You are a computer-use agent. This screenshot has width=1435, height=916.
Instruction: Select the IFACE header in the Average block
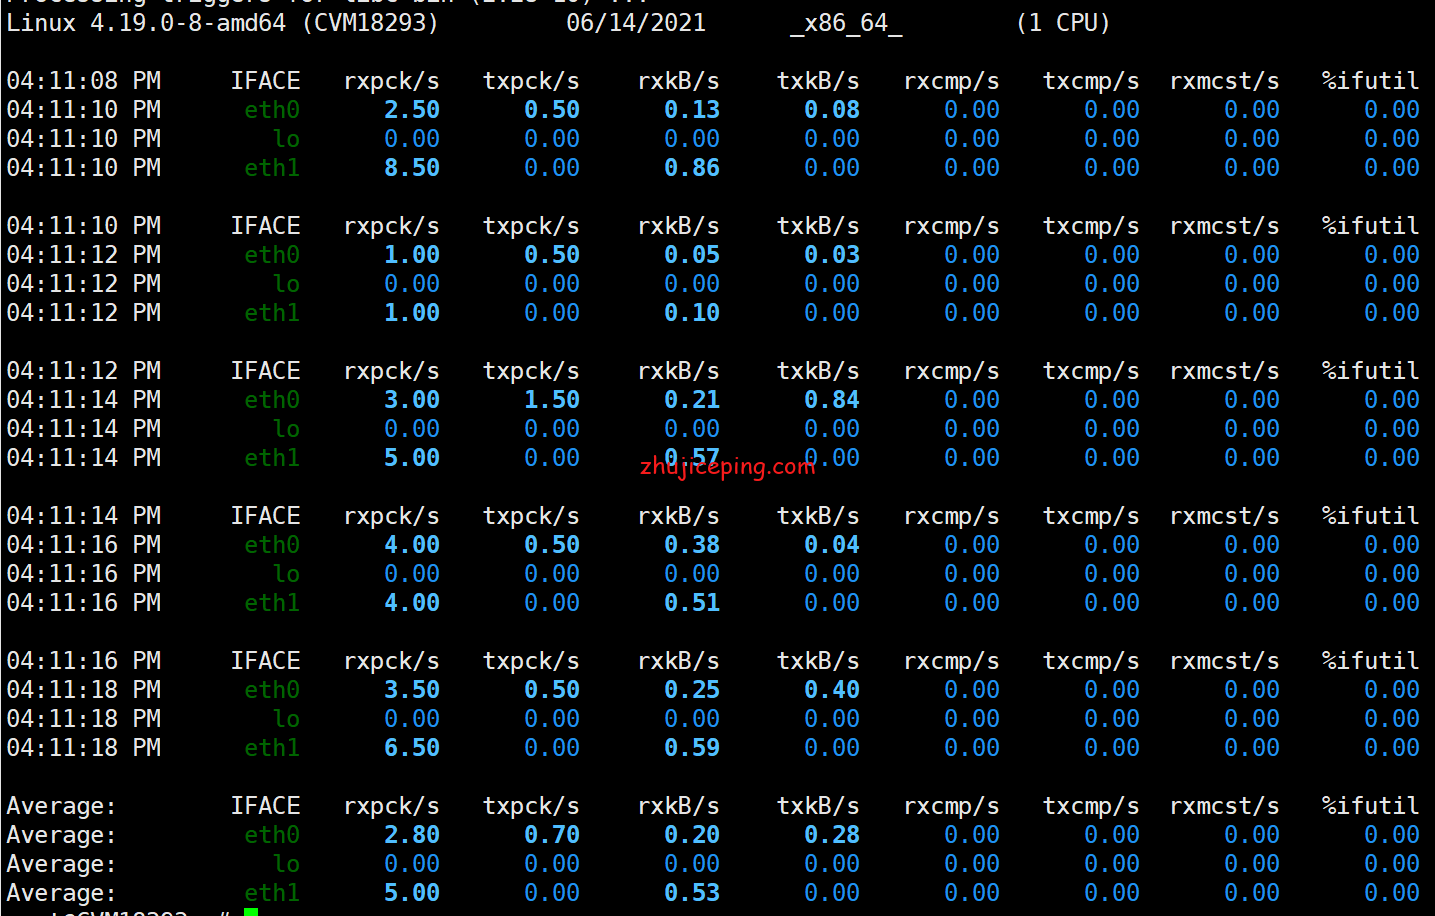pos(265,806)
